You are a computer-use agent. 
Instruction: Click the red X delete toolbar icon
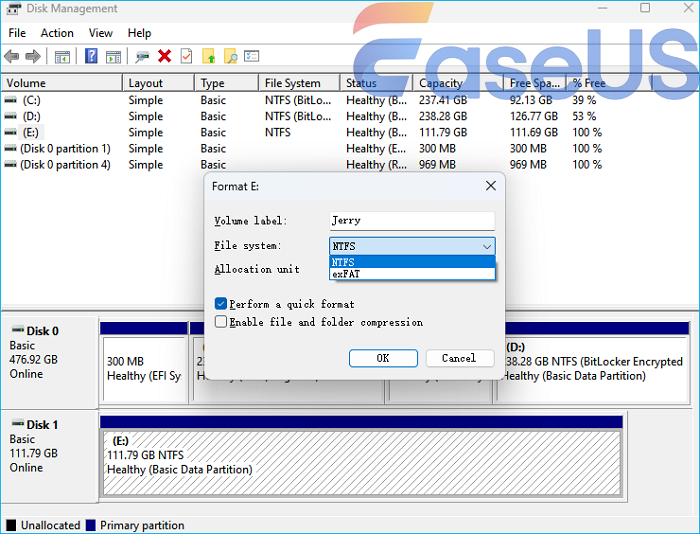(x=164, y=57)
